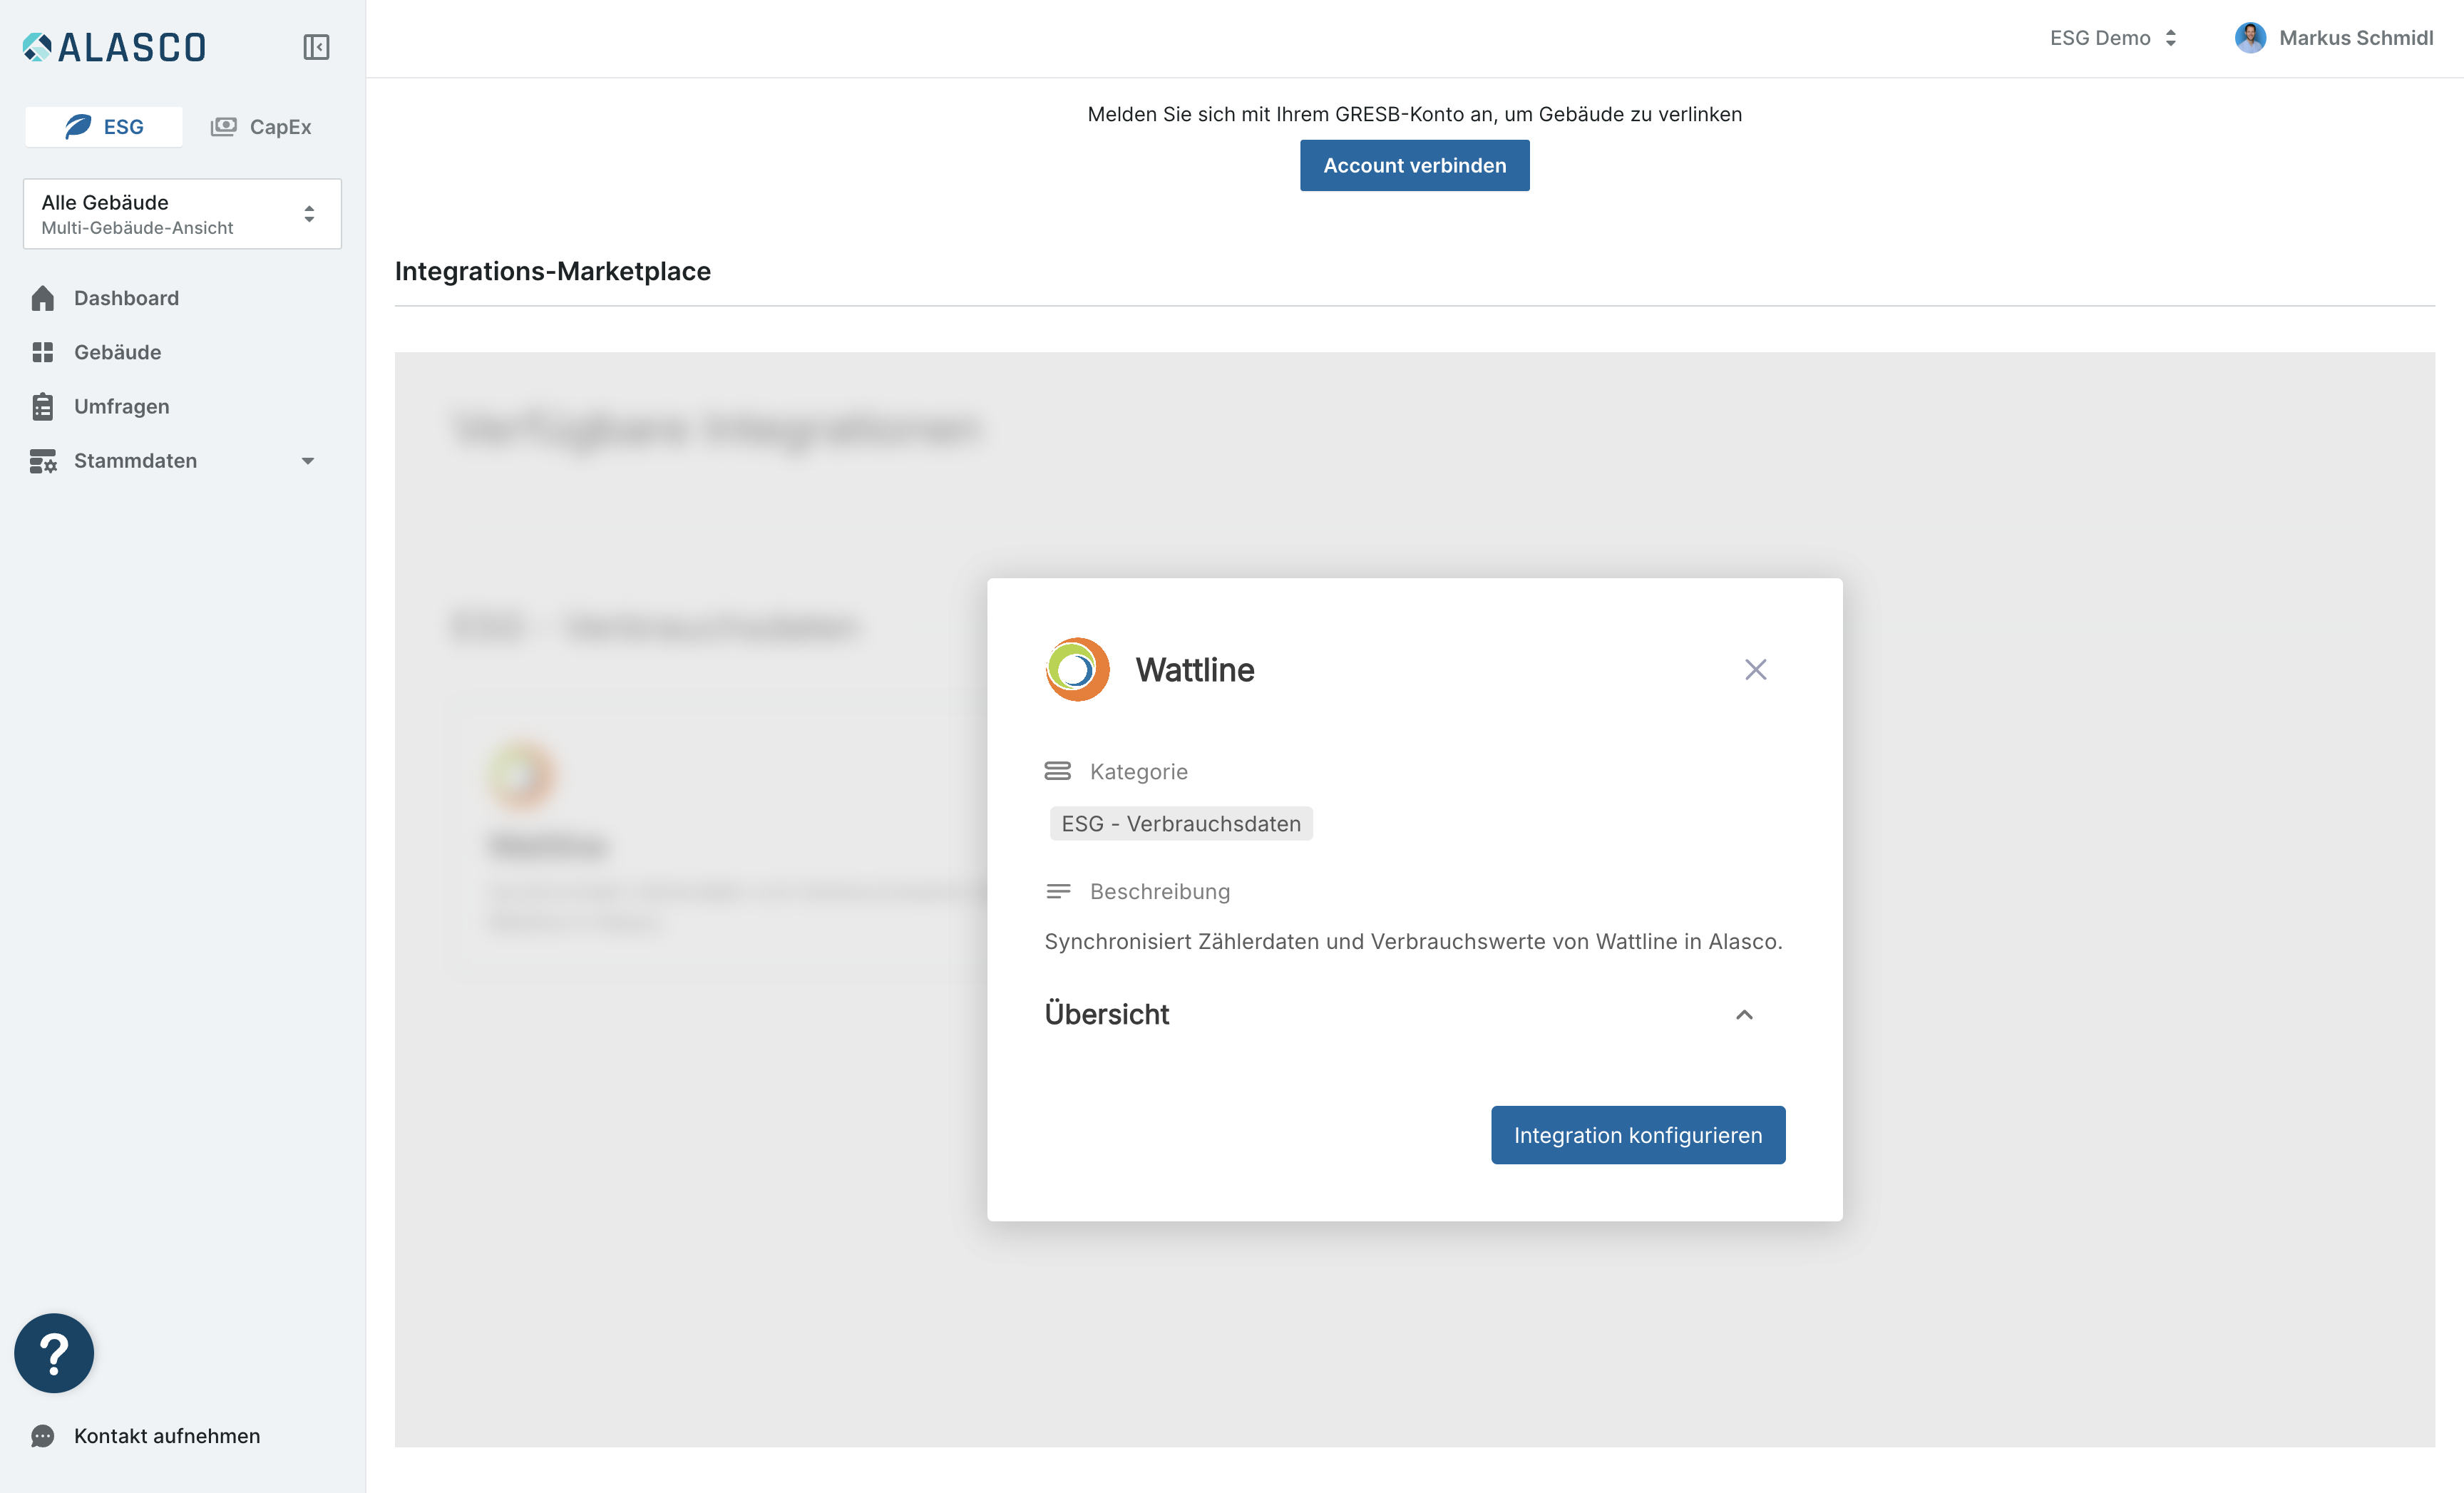The width and height of the screenshot is (2464, 1493).
Task: Click the Umfragen clipboard icon
Action: (x=42, y=406)
